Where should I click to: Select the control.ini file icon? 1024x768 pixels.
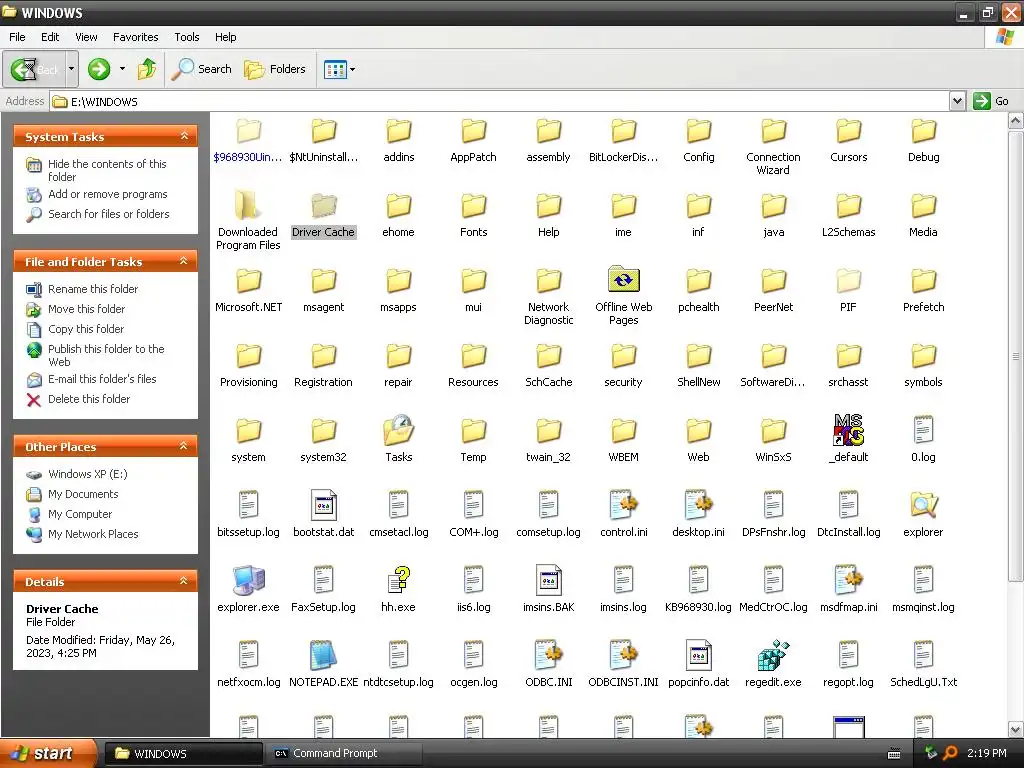click(x=624, y=505)
